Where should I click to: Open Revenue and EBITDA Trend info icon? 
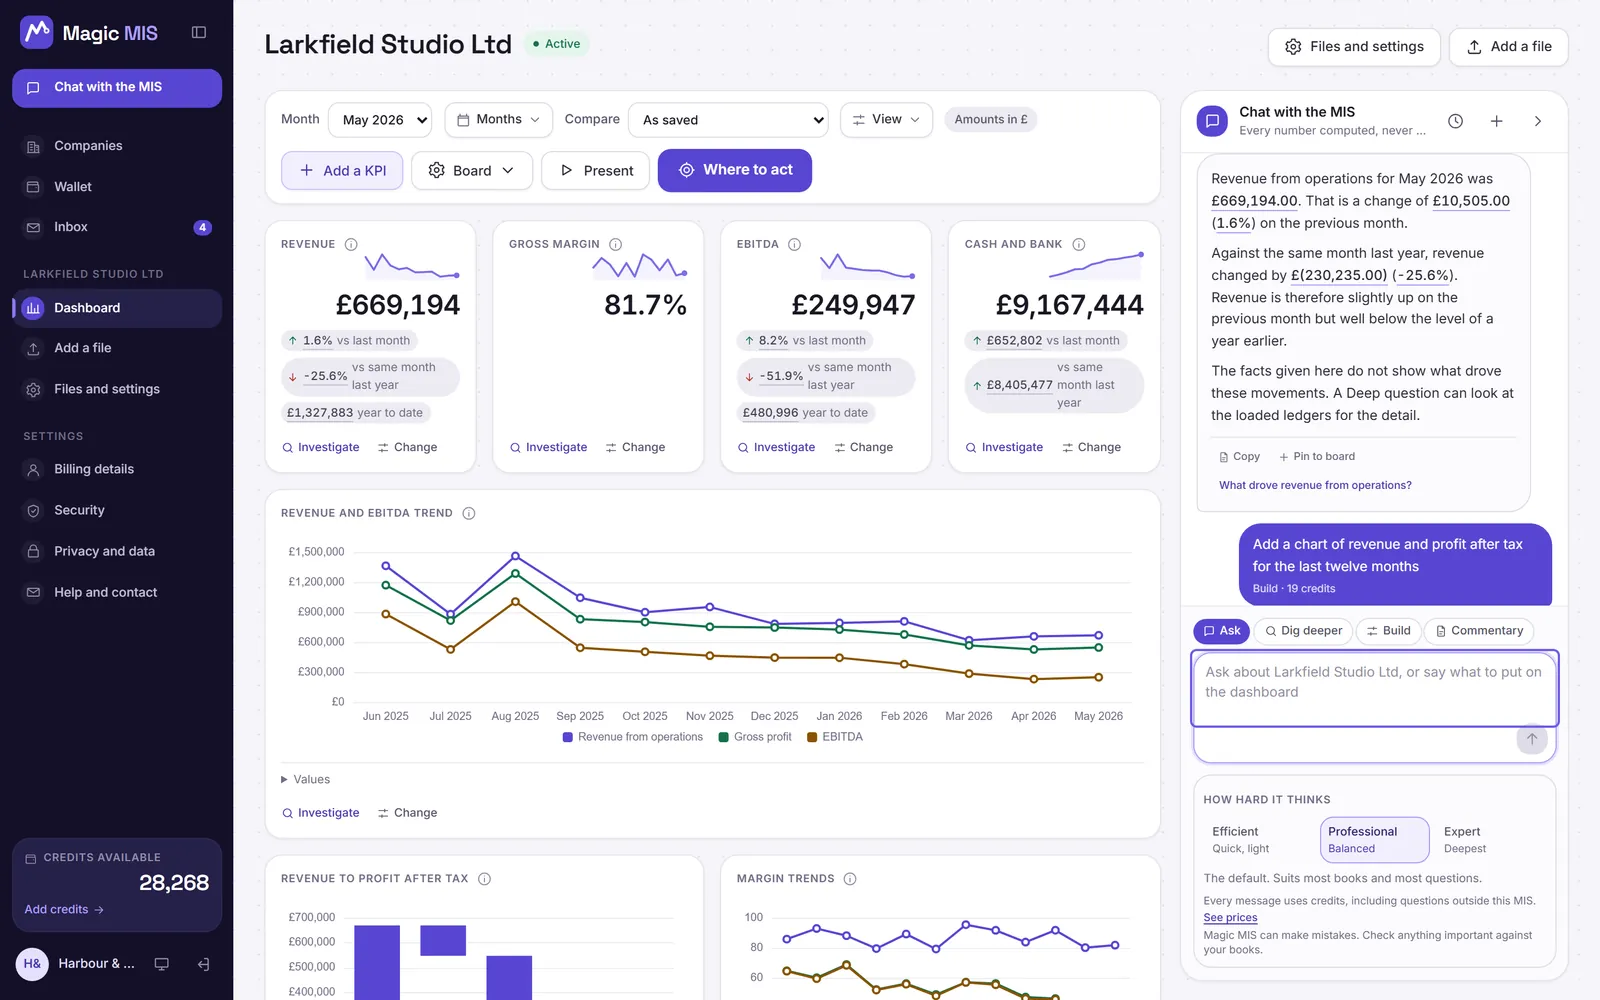(469, 513)
